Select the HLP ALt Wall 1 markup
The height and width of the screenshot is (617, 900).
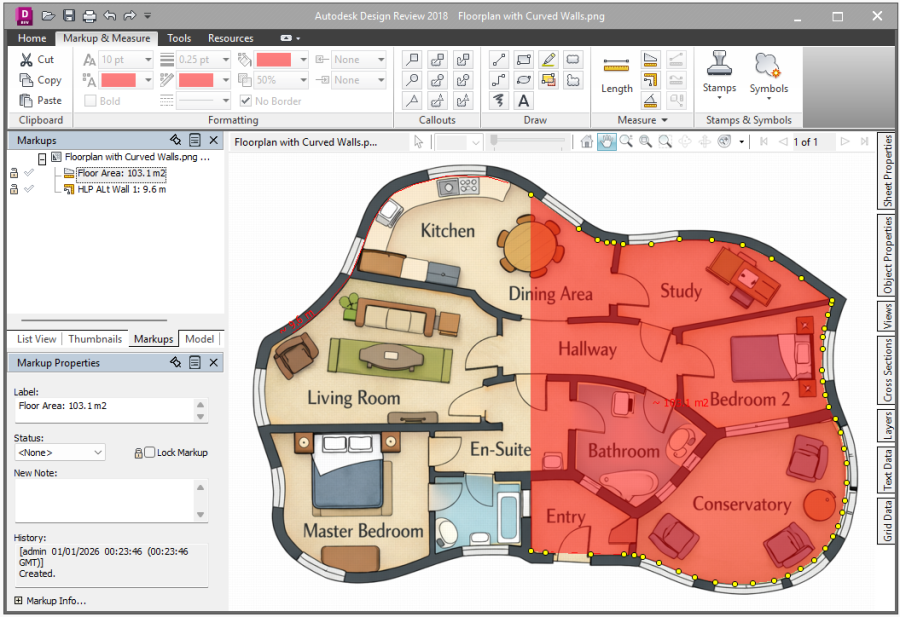pos(121,188)
